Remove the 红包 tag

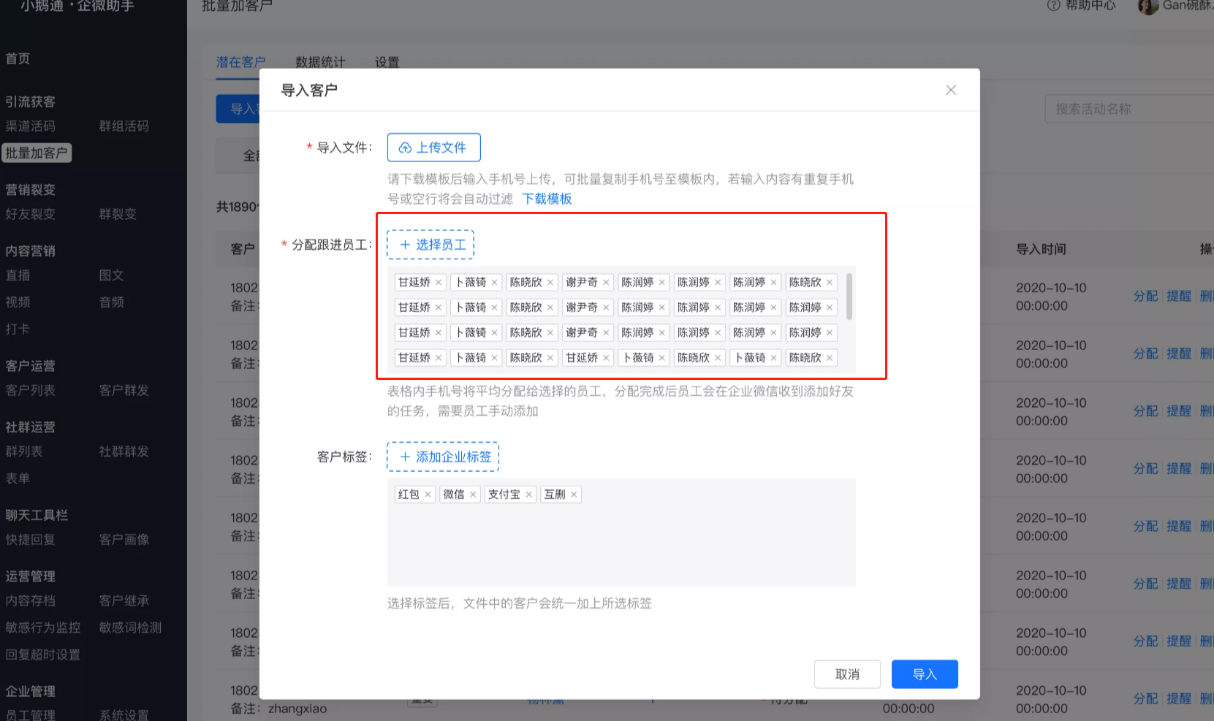click(428, 494)
